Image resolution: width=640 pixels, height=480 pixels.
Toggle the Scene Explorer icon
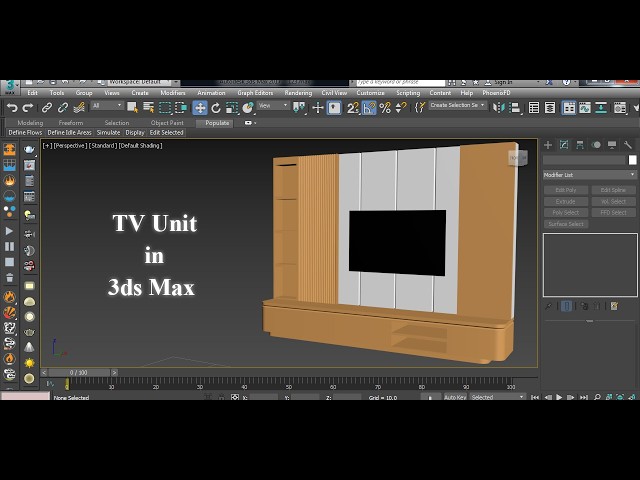534,108
